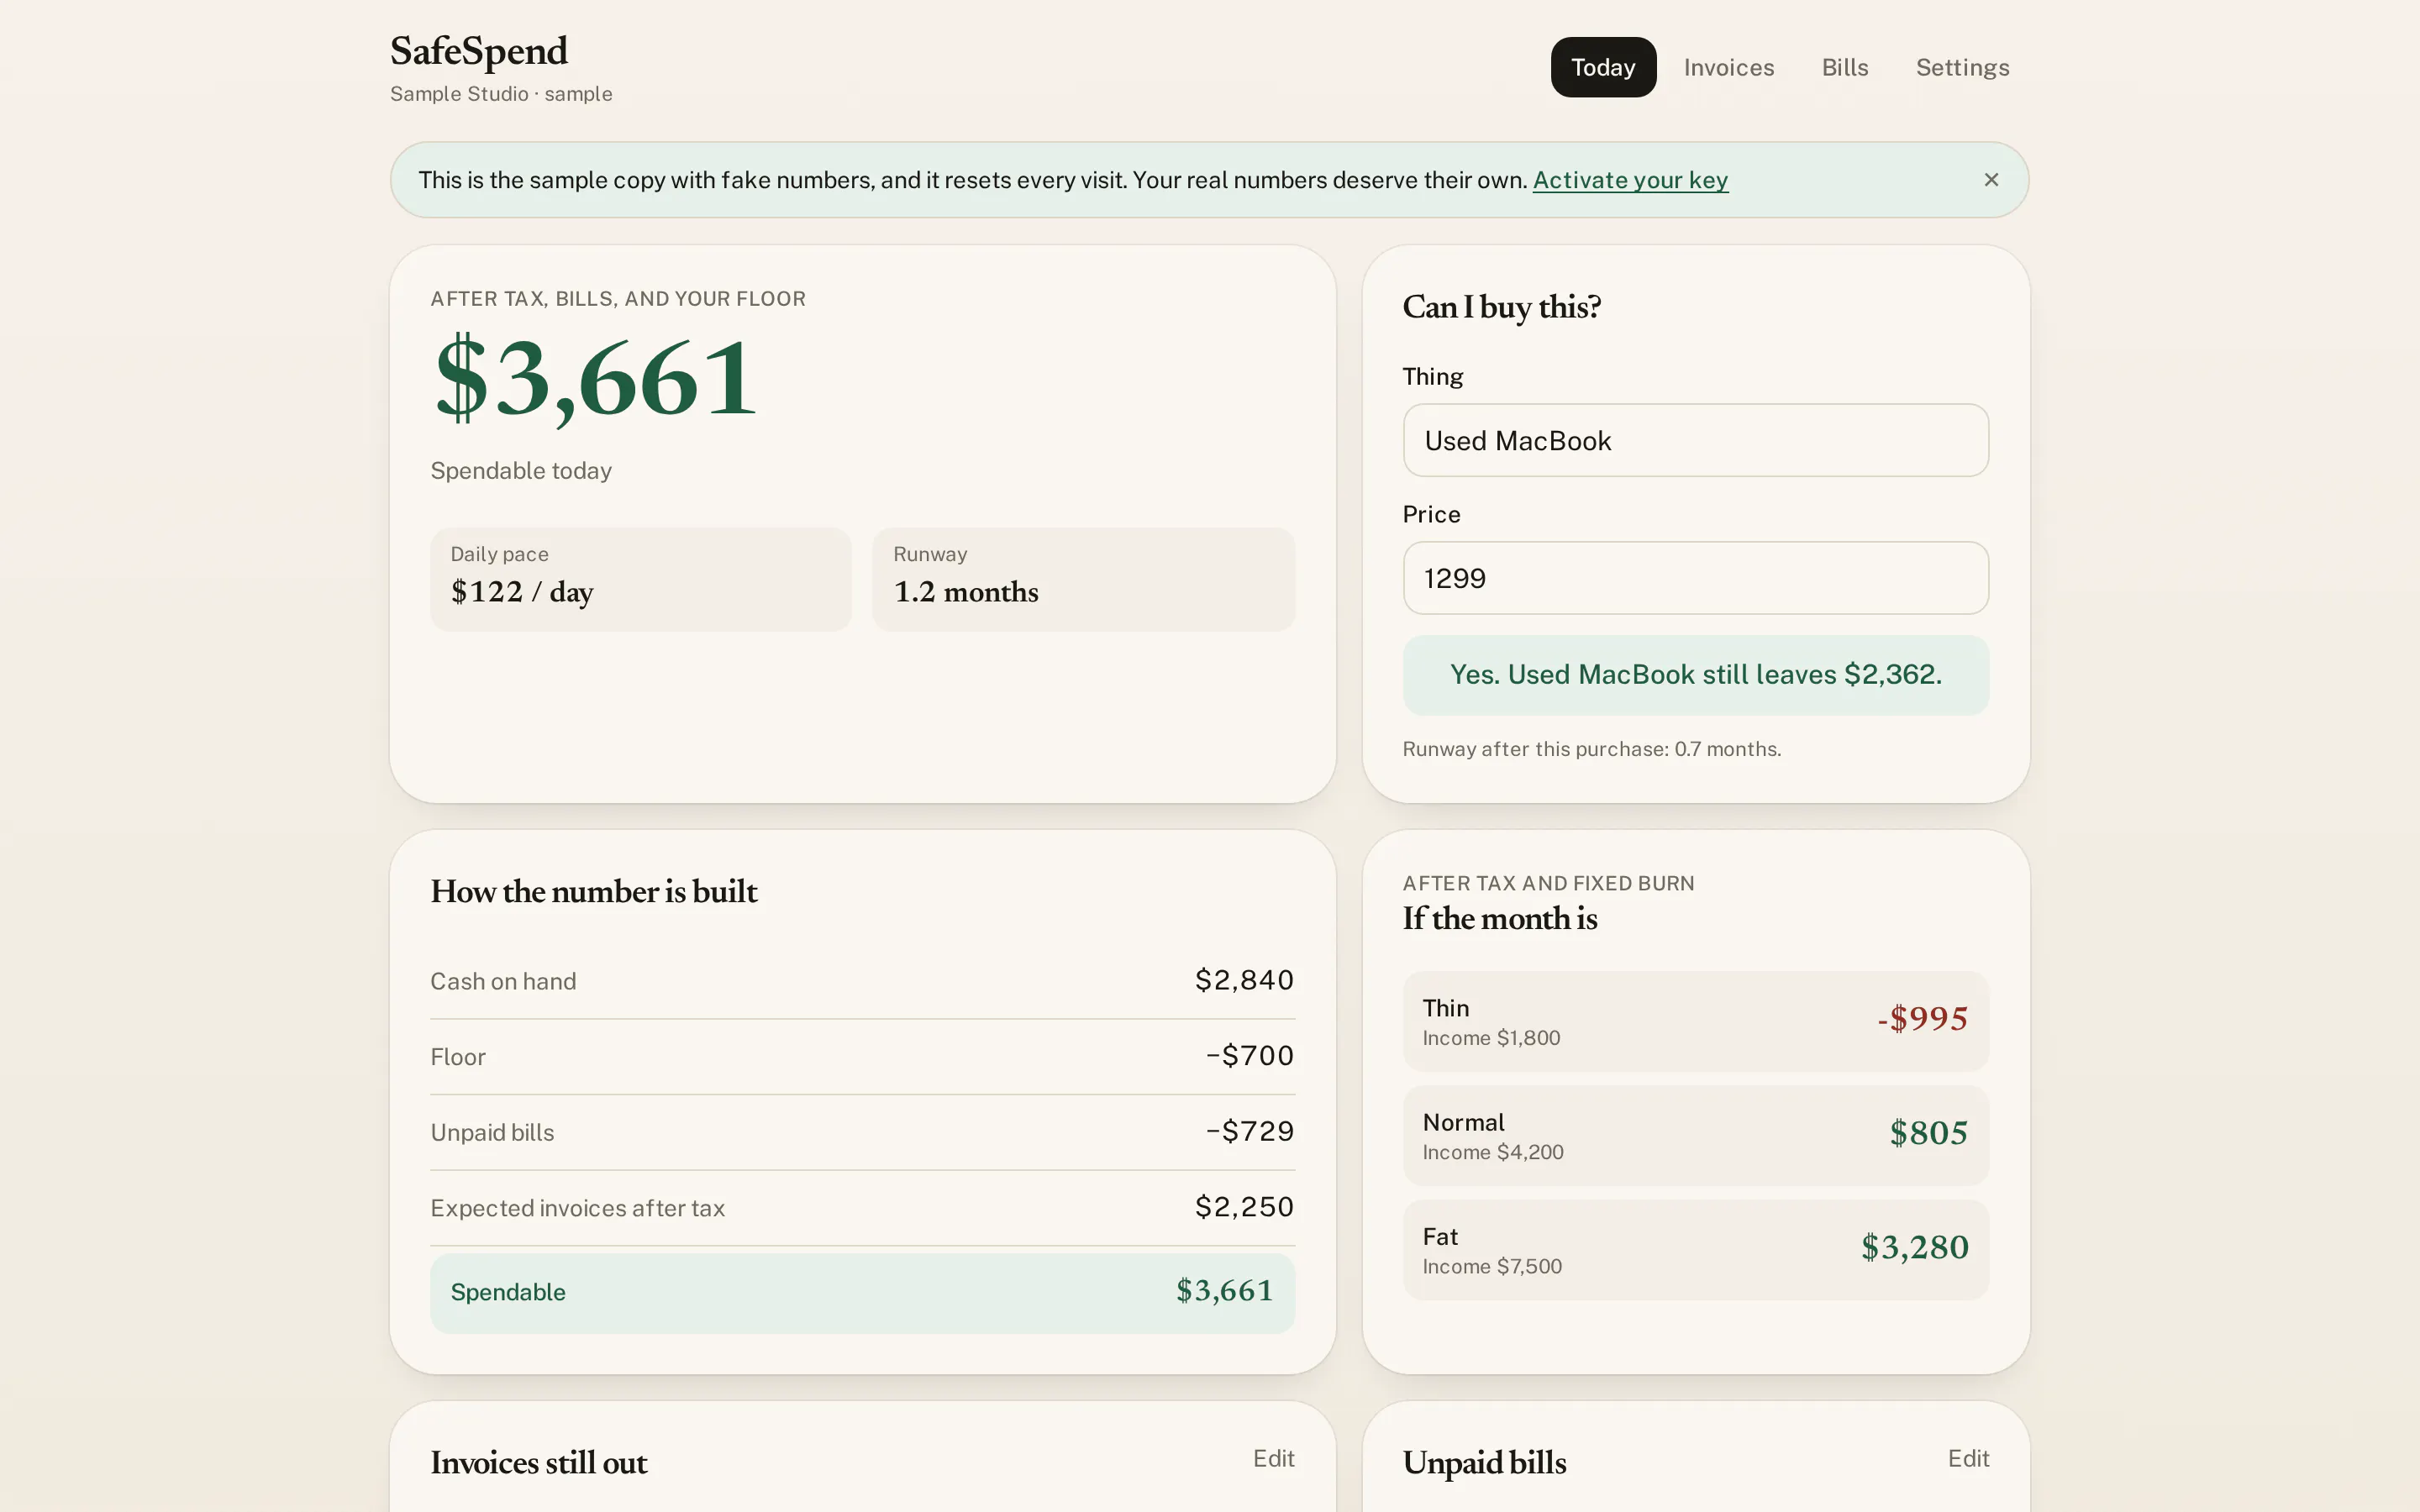Click the AFTER TAX AND FIXED BURN label
2420x1512 pixels.
(1548, 883)
